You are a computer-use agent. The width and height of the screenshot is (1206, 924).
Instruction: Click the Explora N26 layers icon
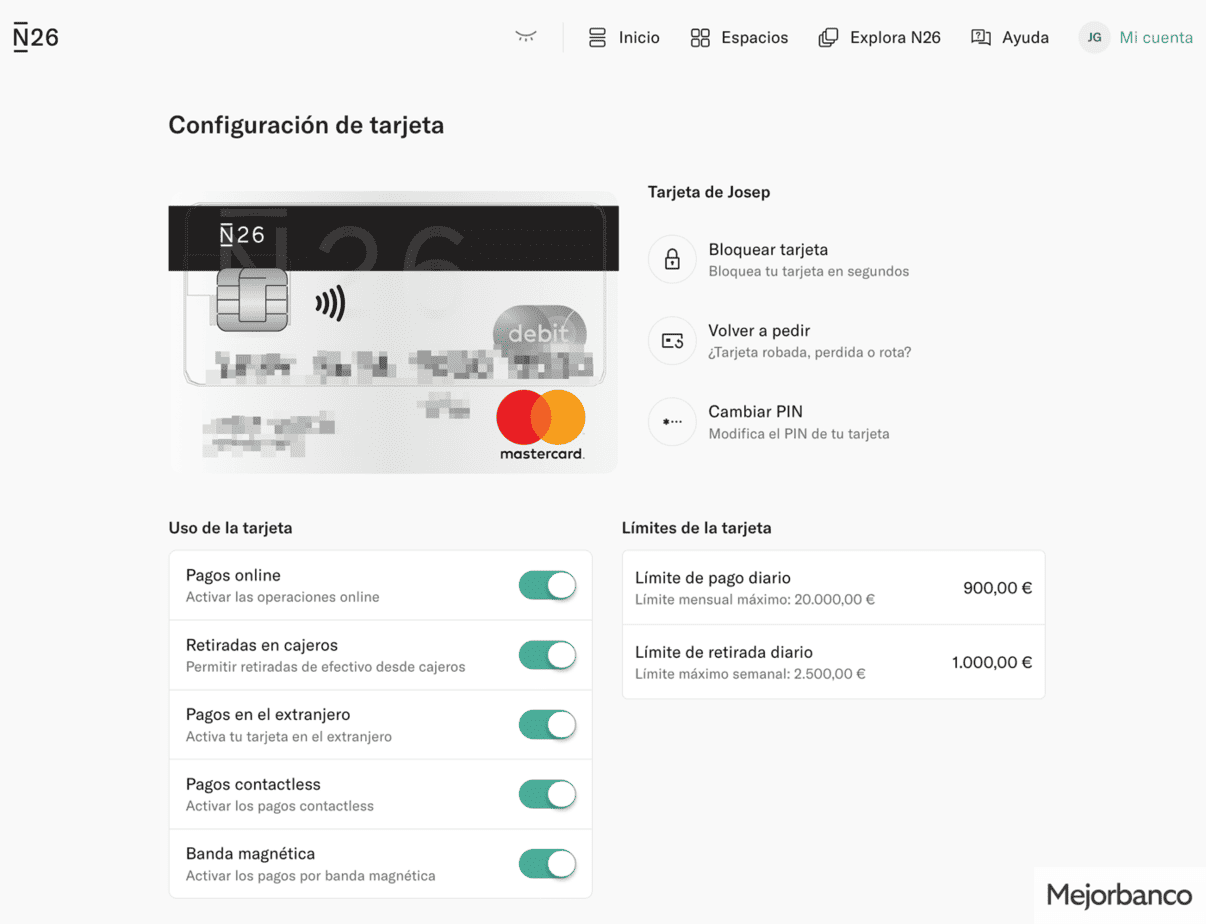(x=828, y=38)
